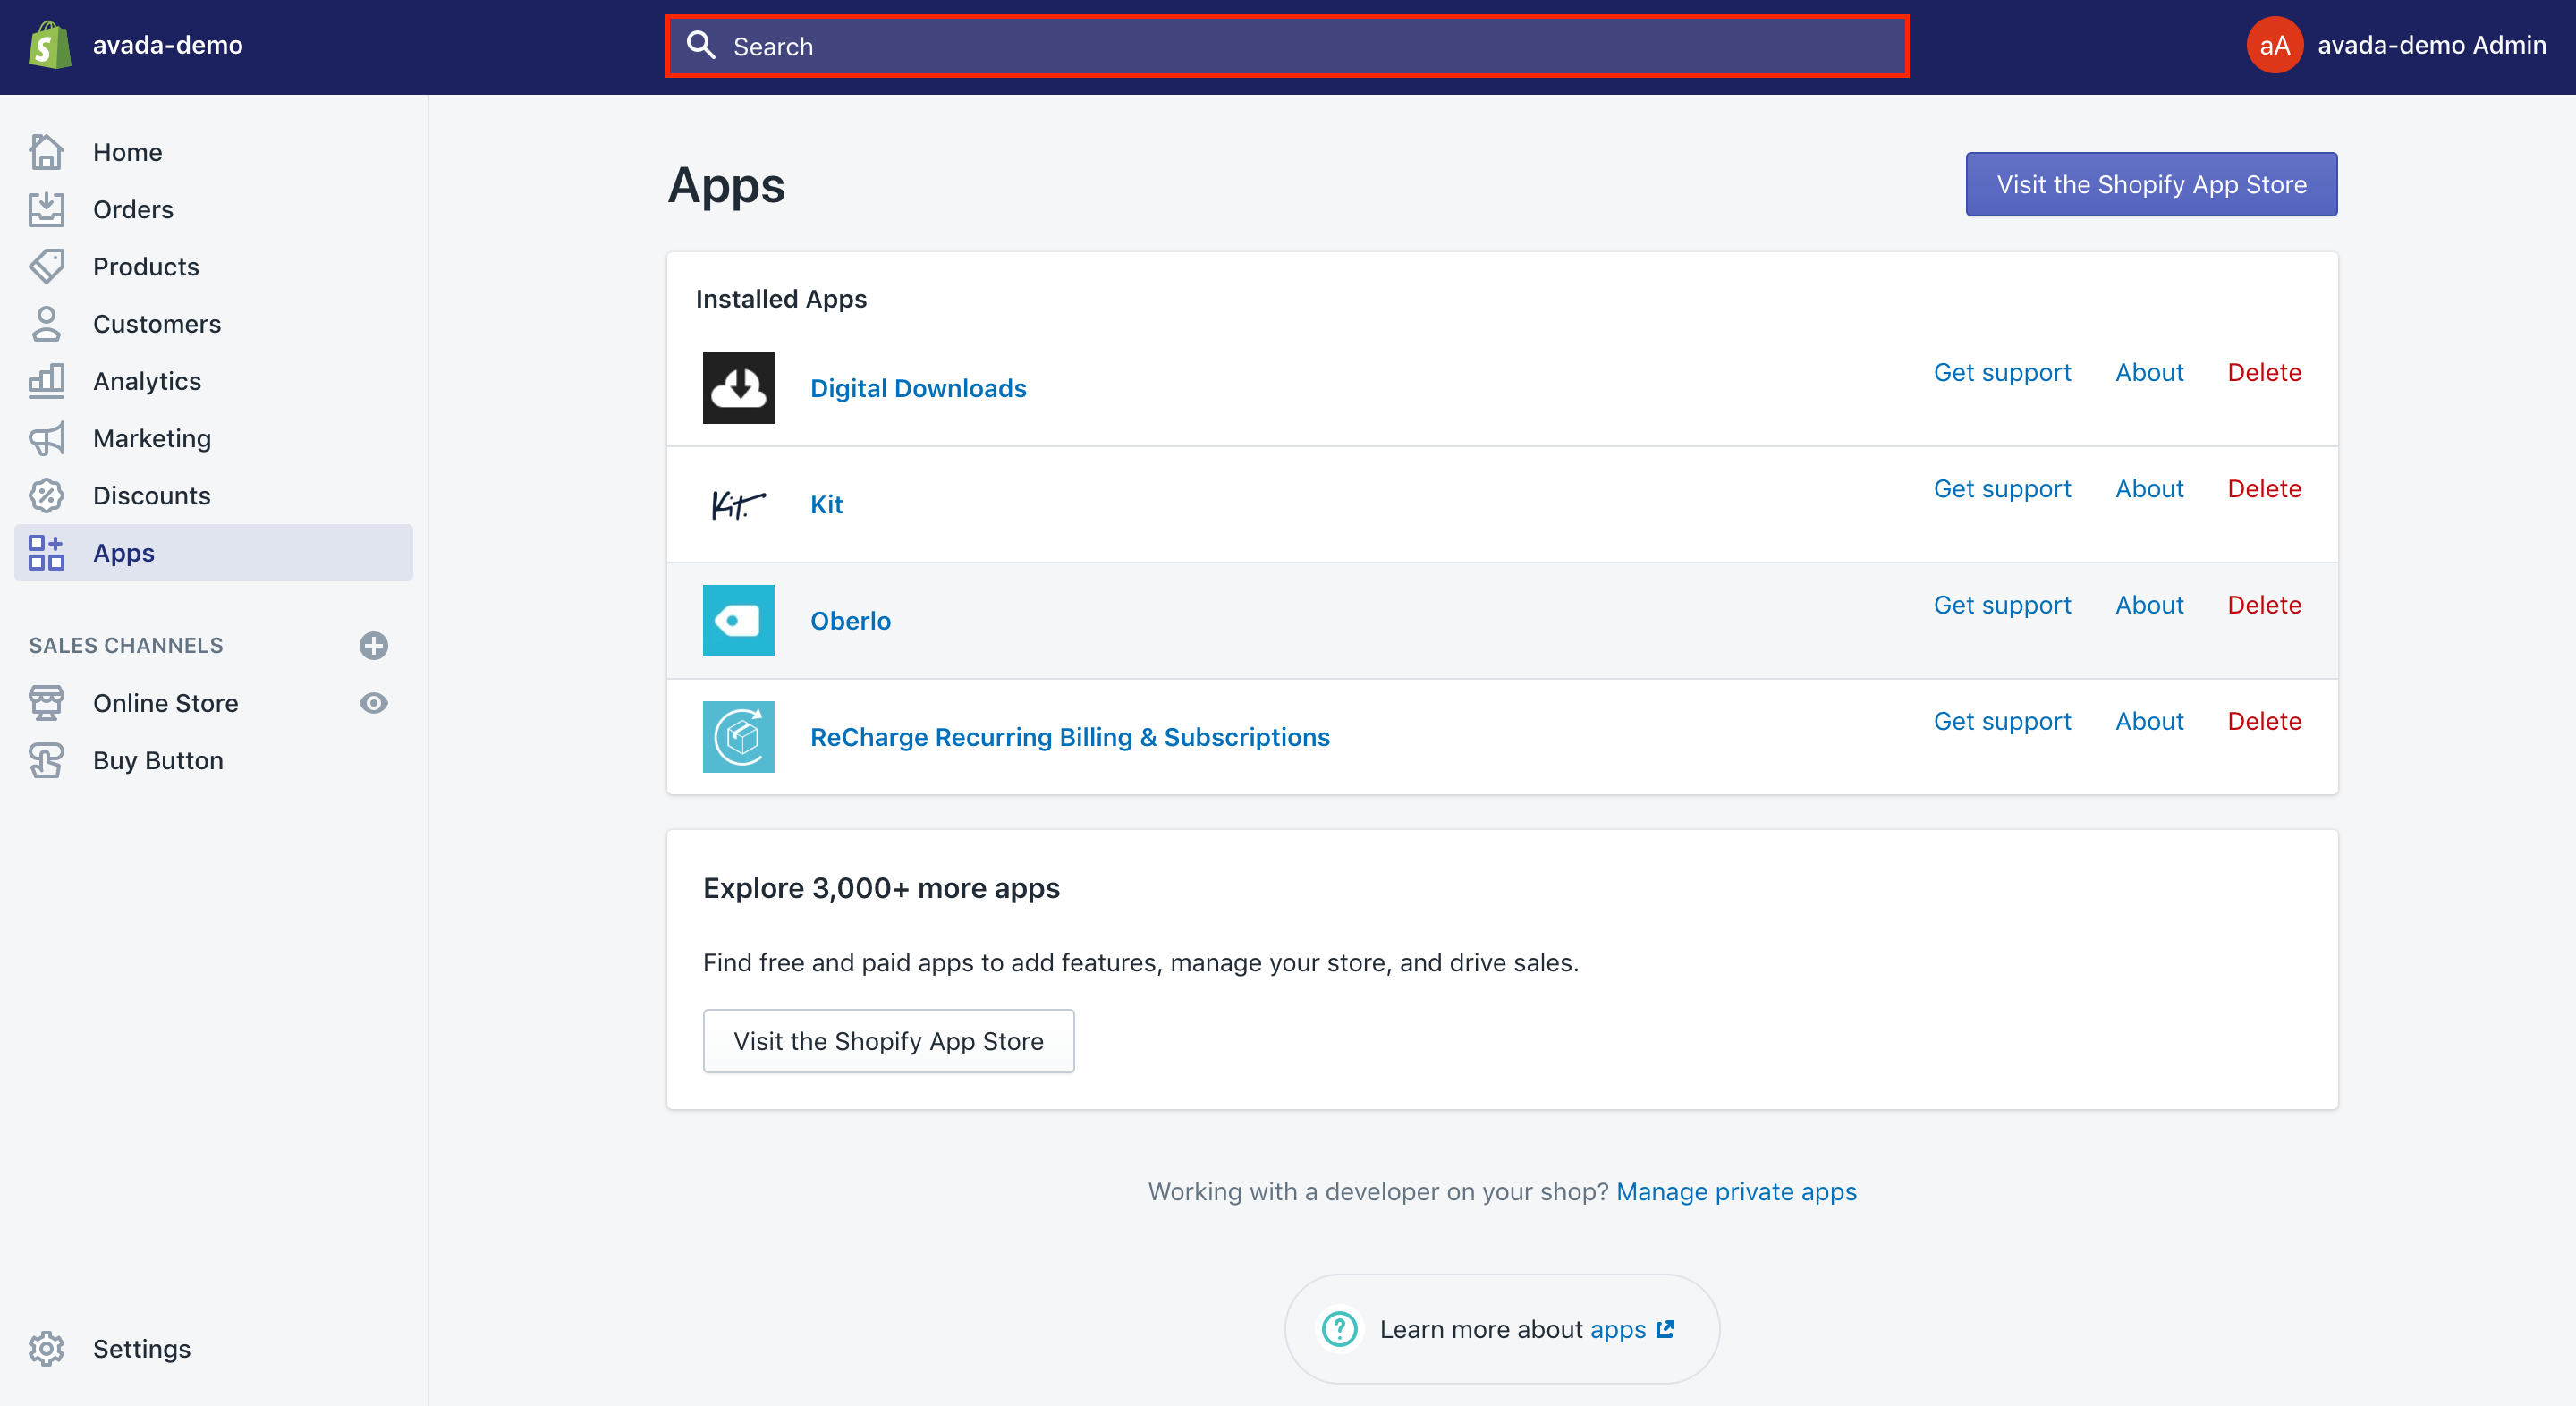Delete the Digital Downloads app
The image size is (2576, 1406).
pyautogui.click(x=2264, y=372)
